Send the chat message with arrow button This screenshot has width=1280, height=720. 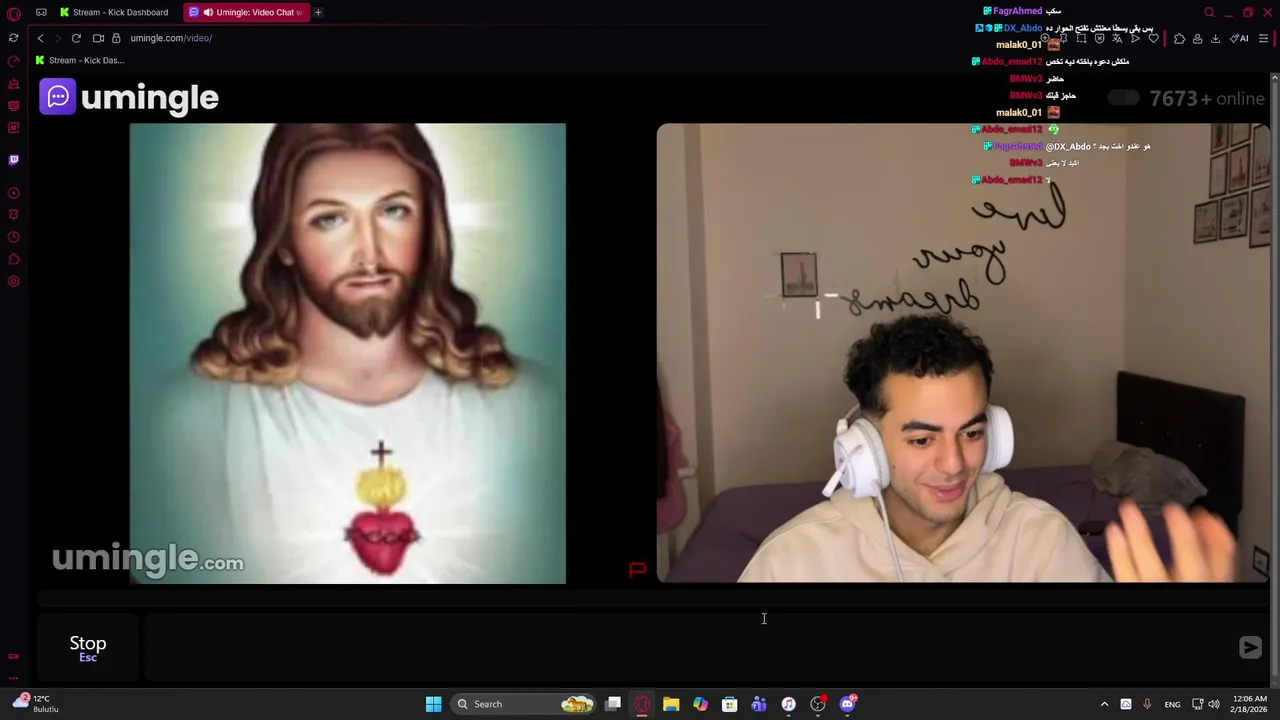(x=1250, y=648)
